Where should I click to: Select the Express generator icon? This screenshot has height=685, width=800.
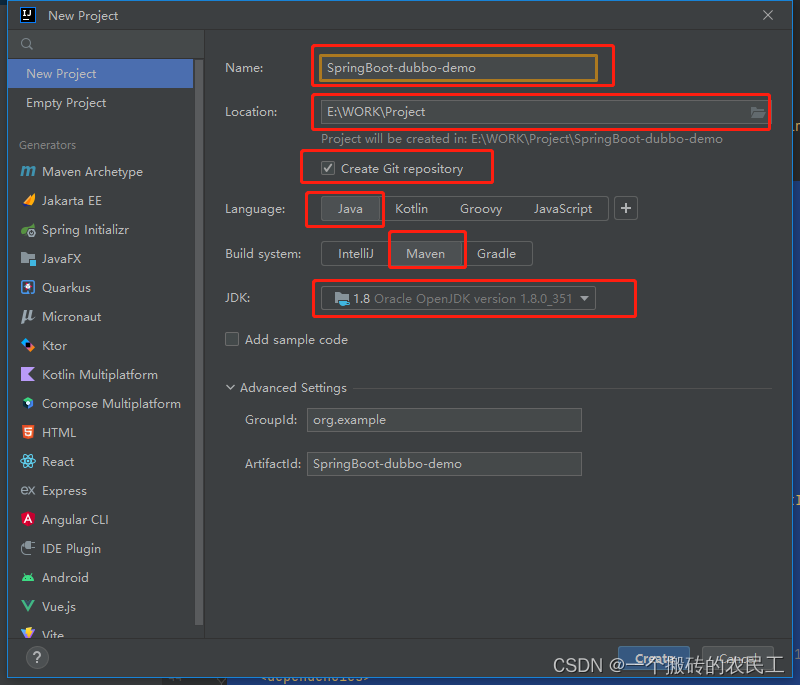pos(28,490)
